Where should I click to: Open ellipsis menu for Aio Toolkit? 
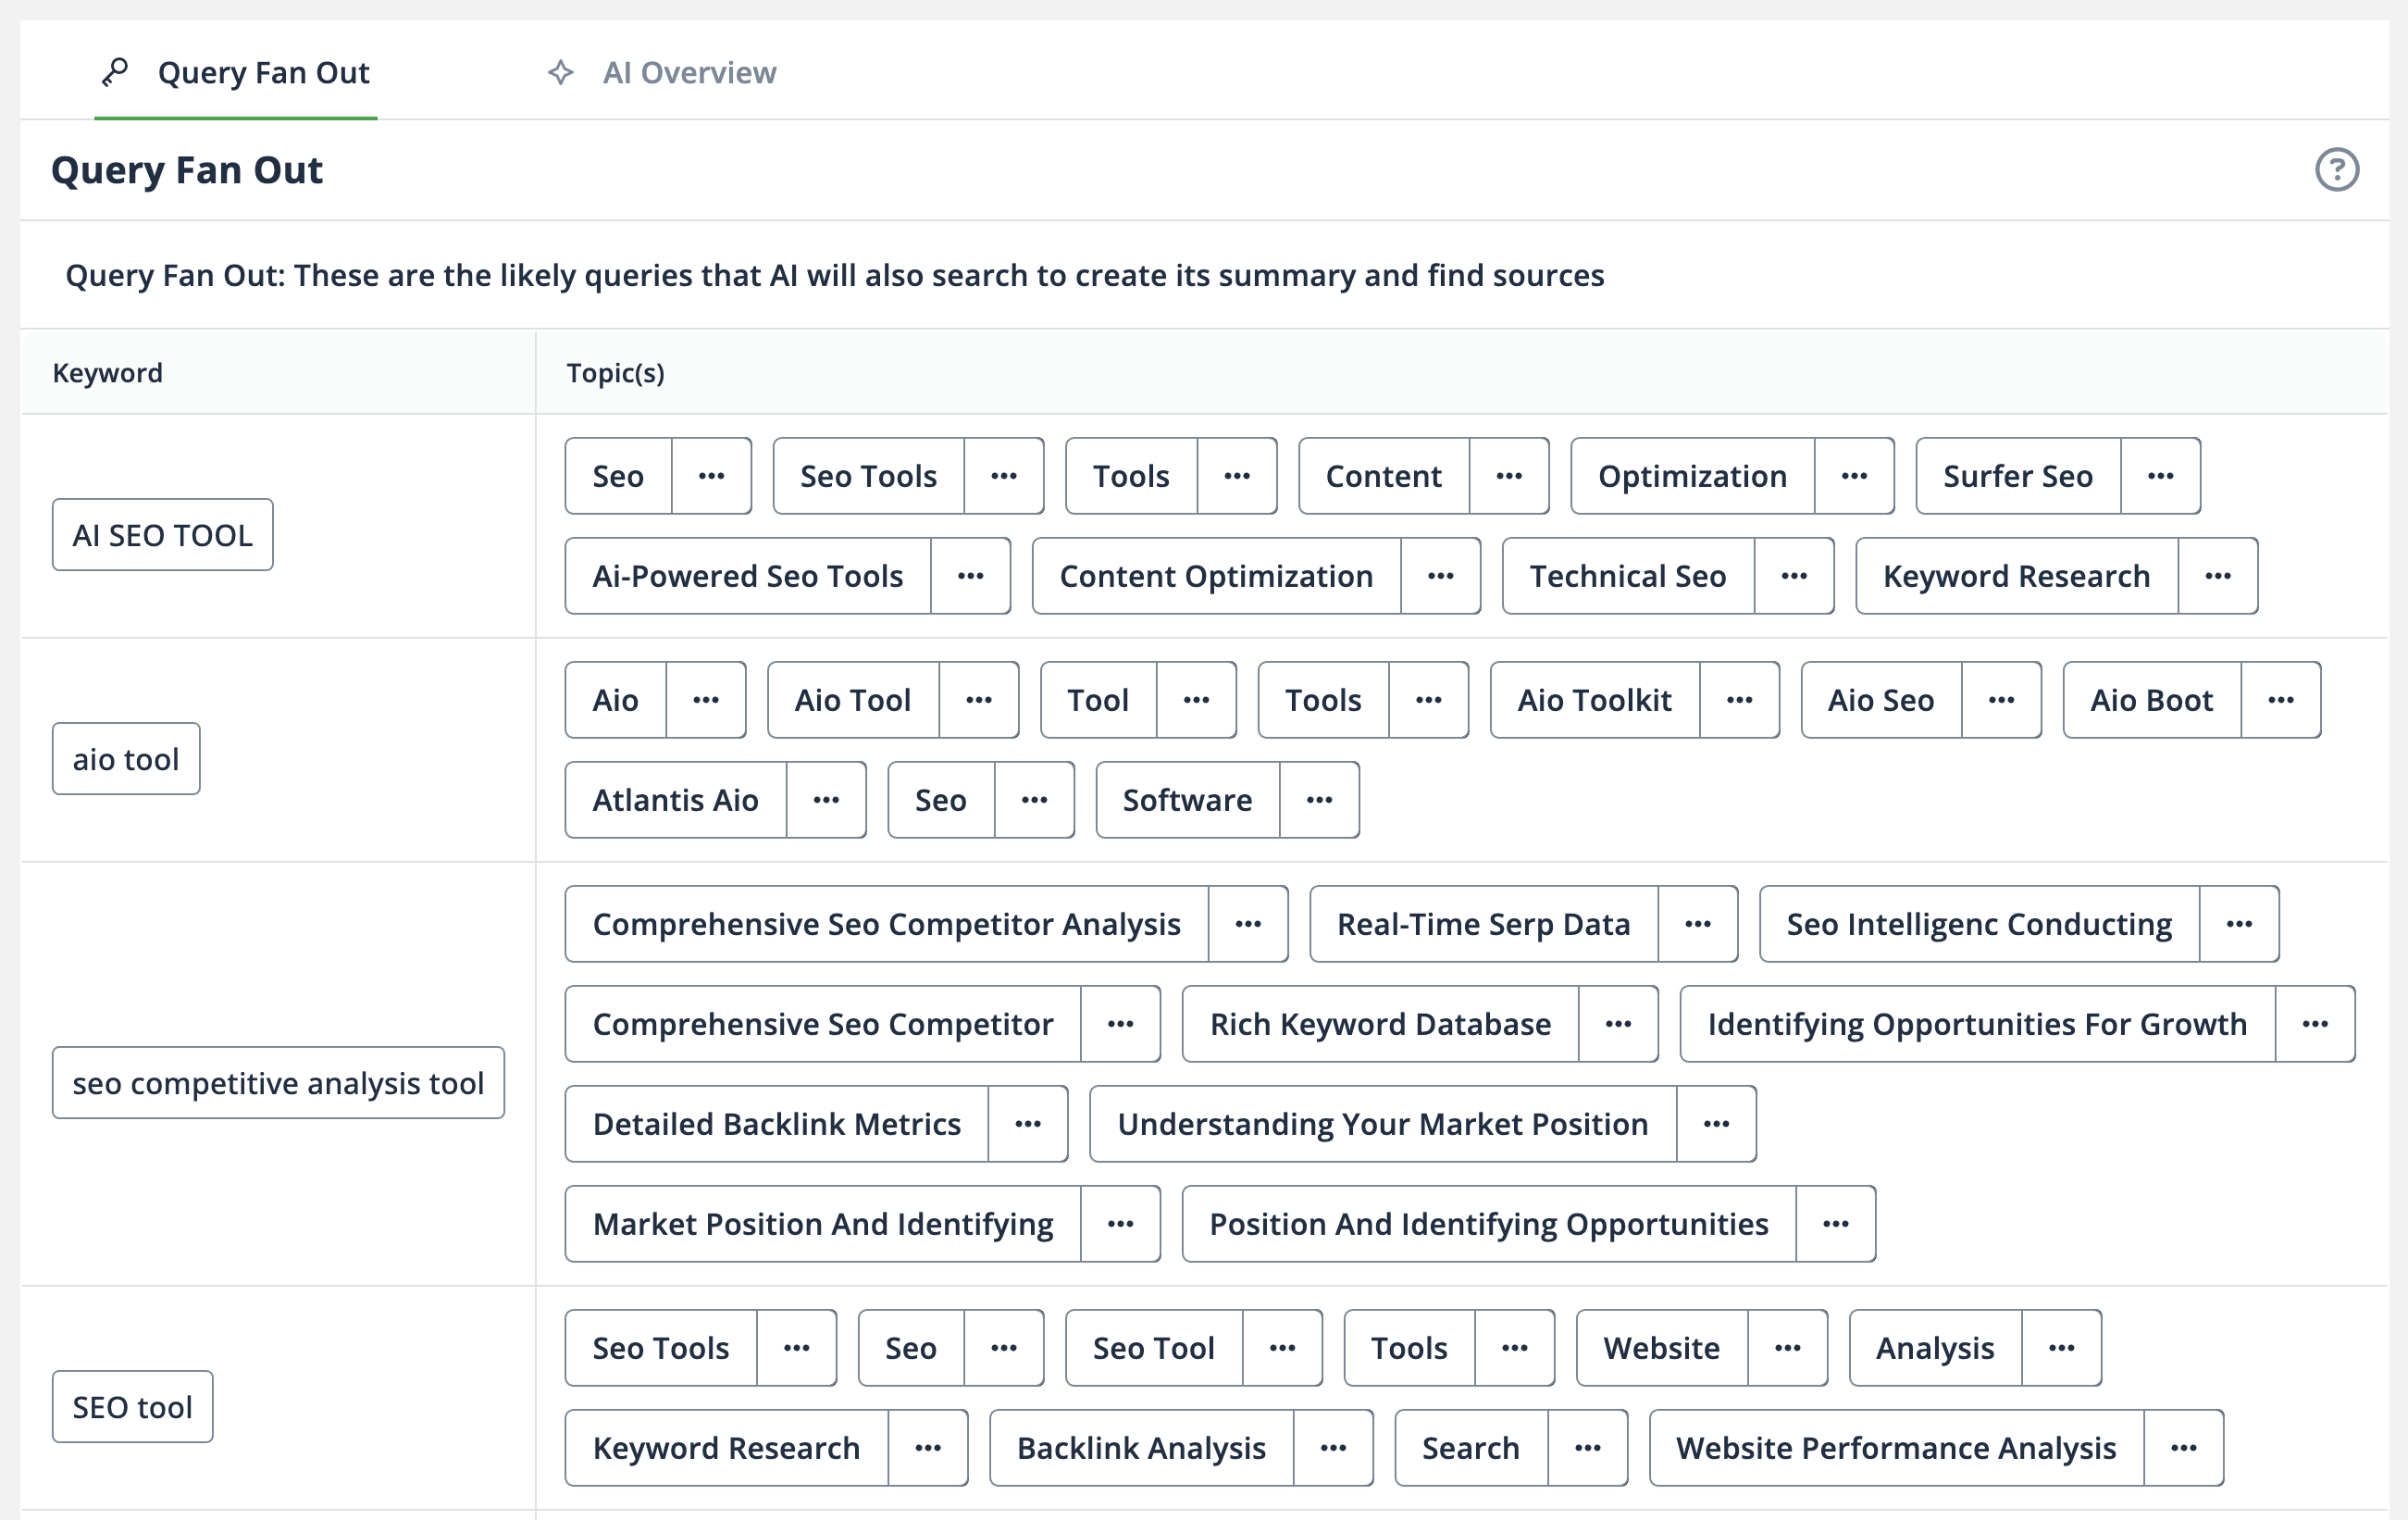(x=1740, y=700)
